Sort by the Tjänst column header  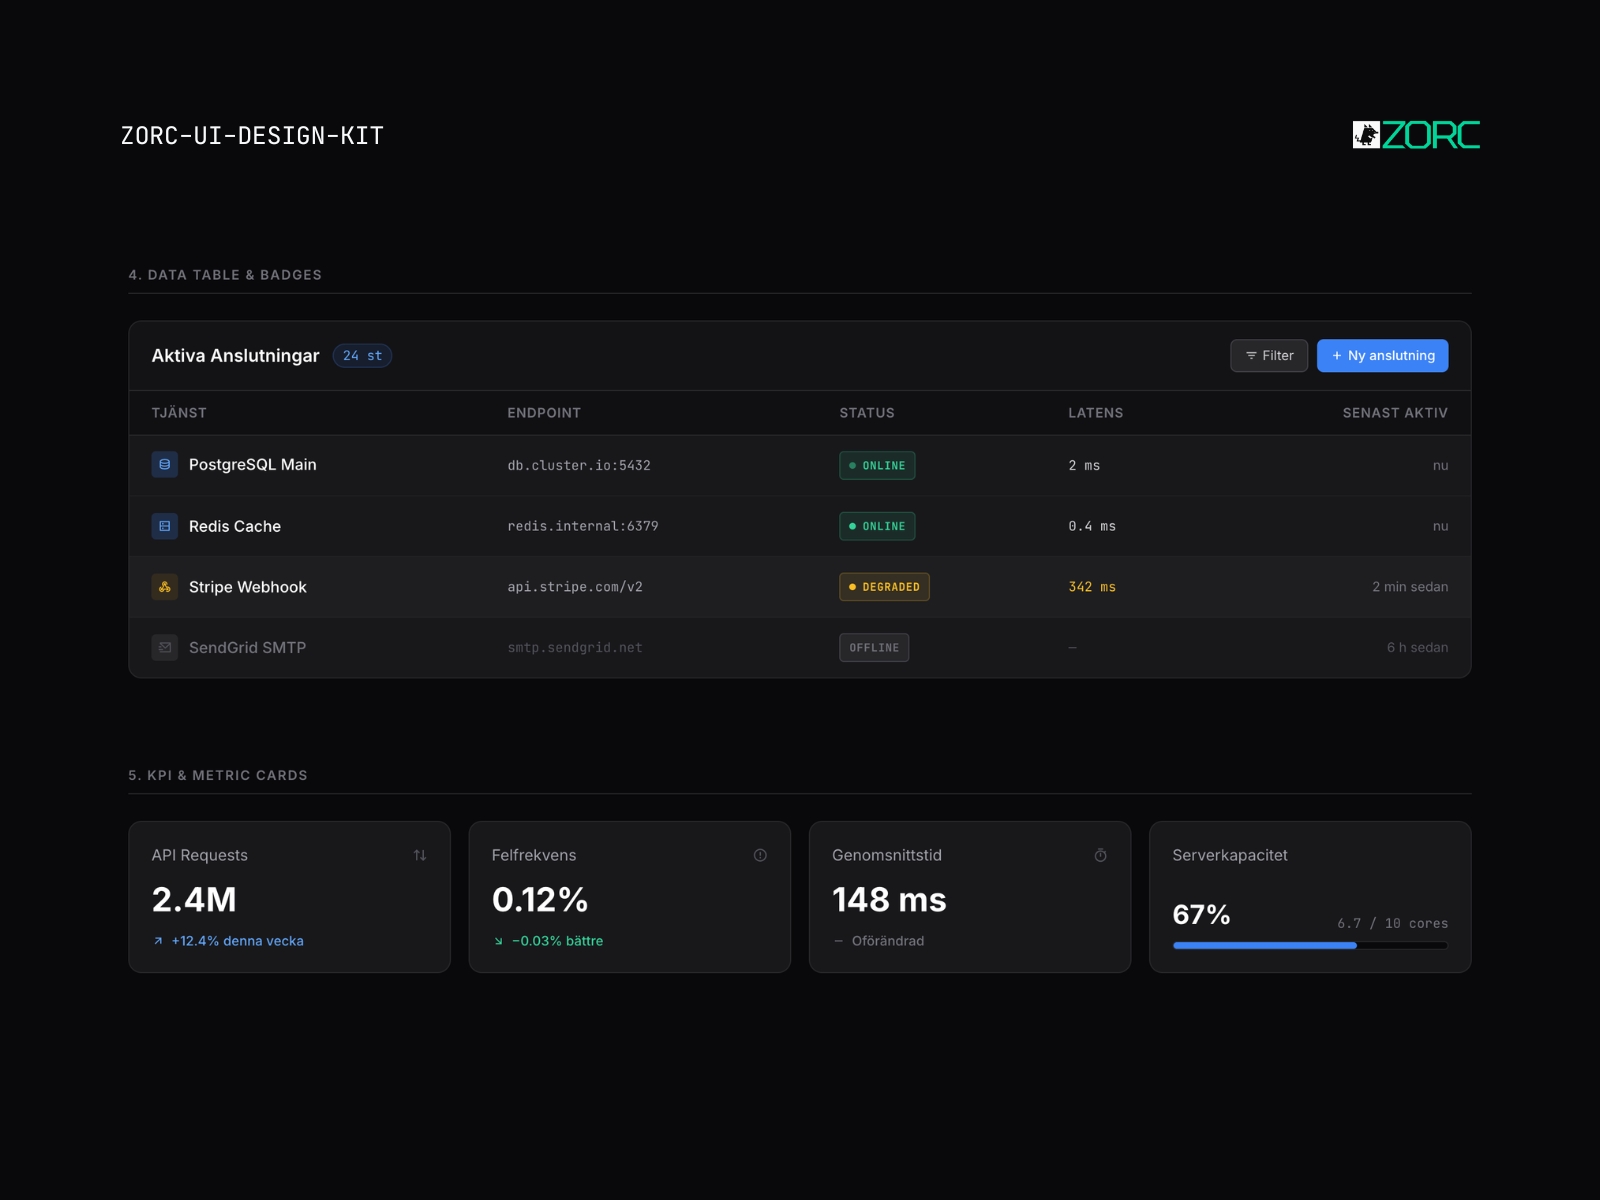click(179, 413)
